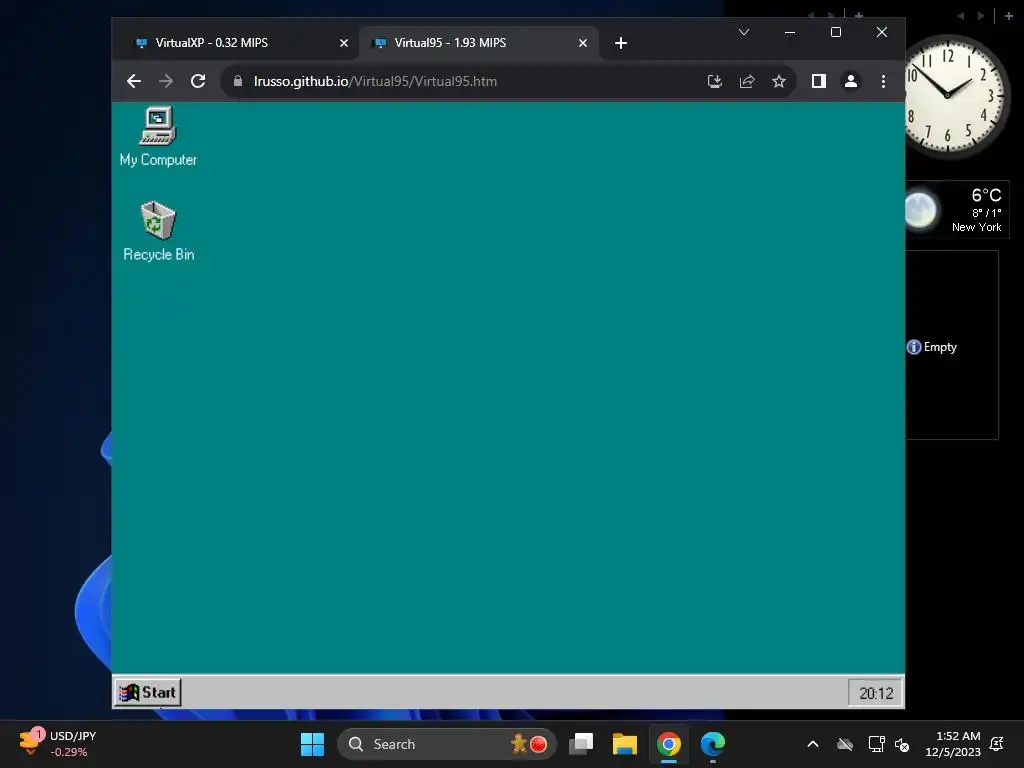Close the Chrome window
Image resolution: width=1024 pixels, height=768 pixels.
(882, 32)
